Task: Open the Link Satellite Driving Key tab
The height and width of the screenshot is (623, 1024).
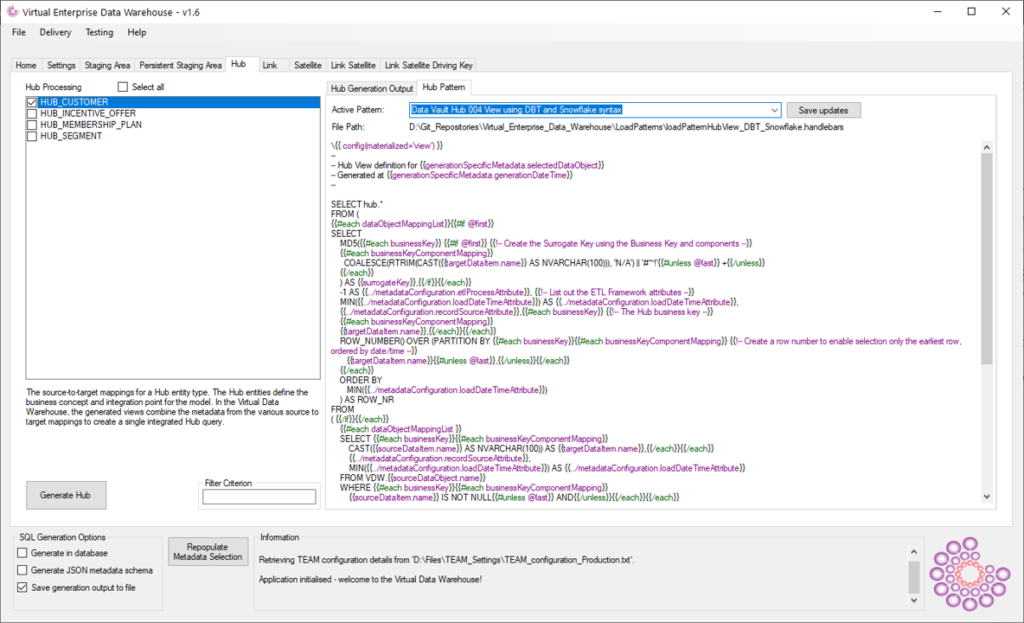Action: point(429,65)
